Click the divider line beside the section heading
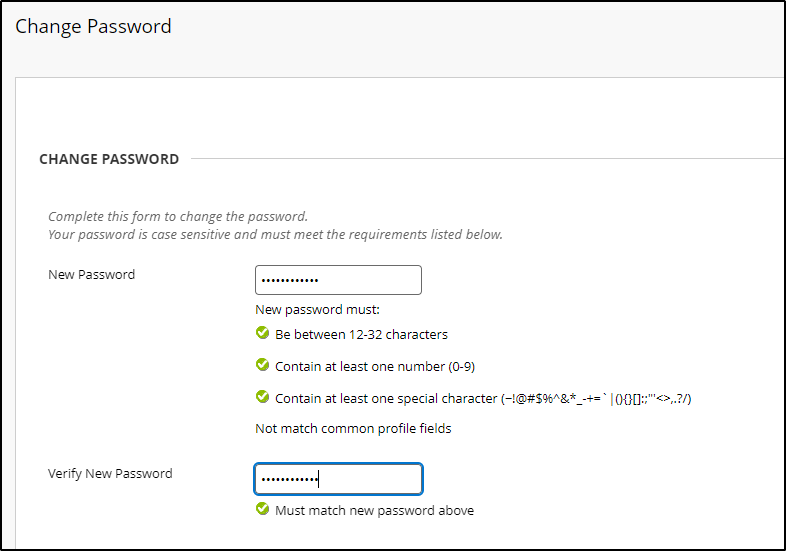Image resolution: width=786 pixels, height=551 pixels. [x=486, y=158]
